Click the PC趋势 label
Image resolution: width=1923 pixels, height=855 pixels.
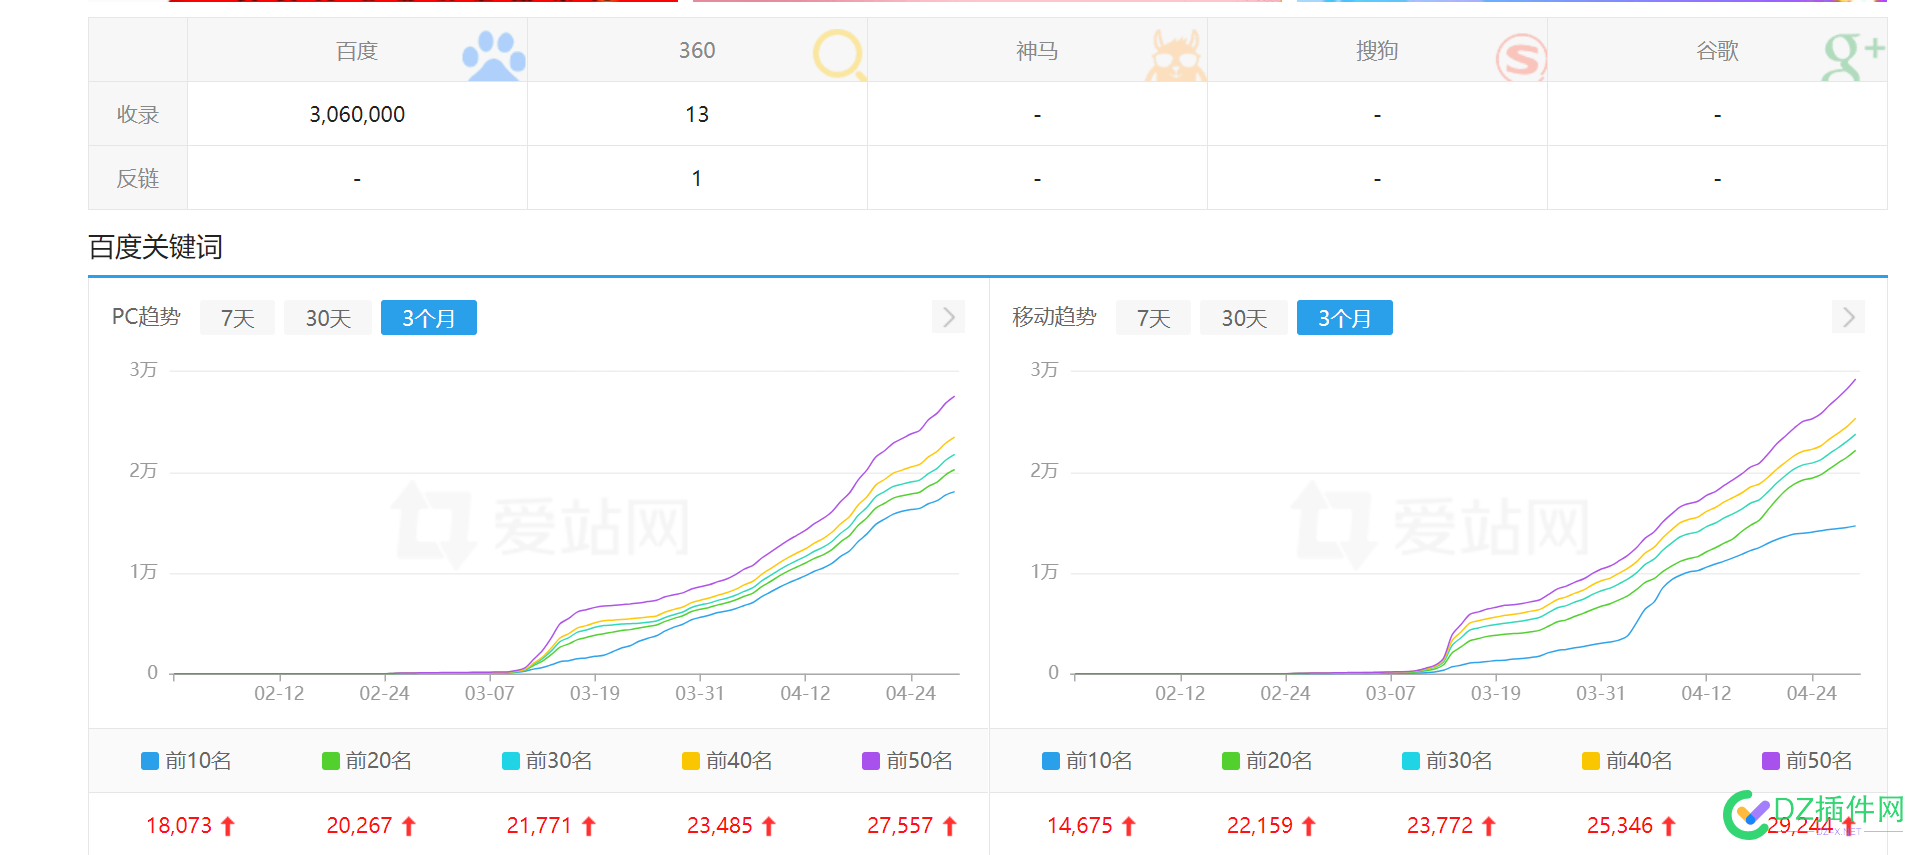(146, 317)
